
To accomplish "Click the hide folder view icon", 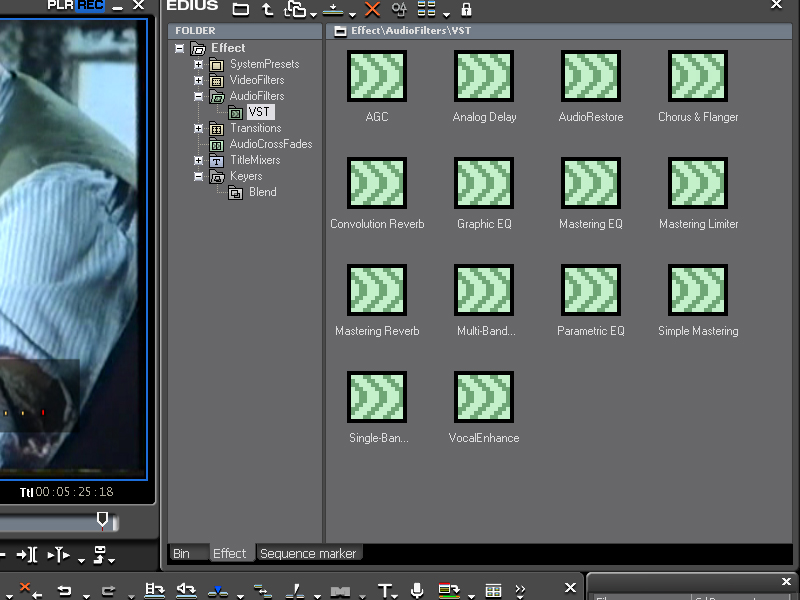I will pyautogui.click(x=241, y=10).
